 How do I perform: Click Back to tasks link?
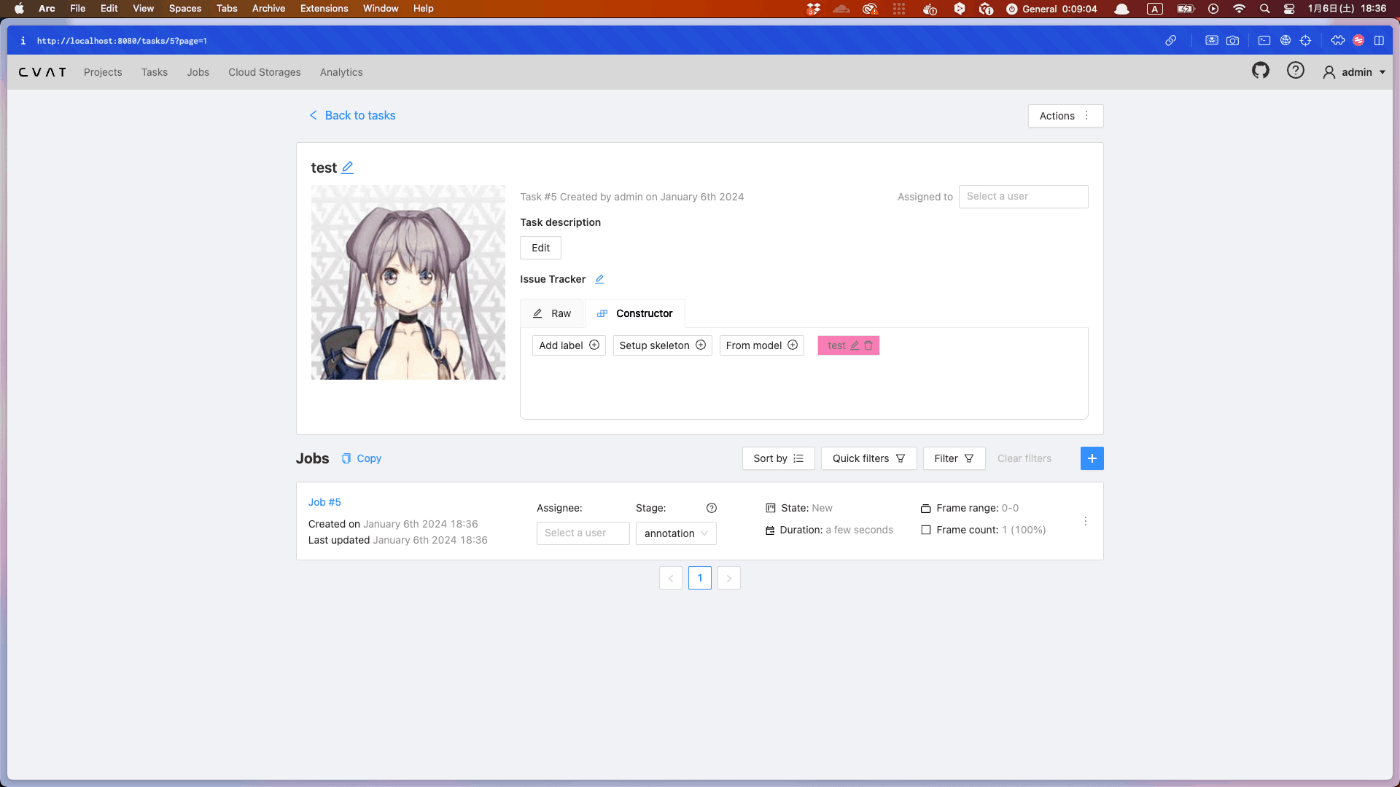coord(352,116)
